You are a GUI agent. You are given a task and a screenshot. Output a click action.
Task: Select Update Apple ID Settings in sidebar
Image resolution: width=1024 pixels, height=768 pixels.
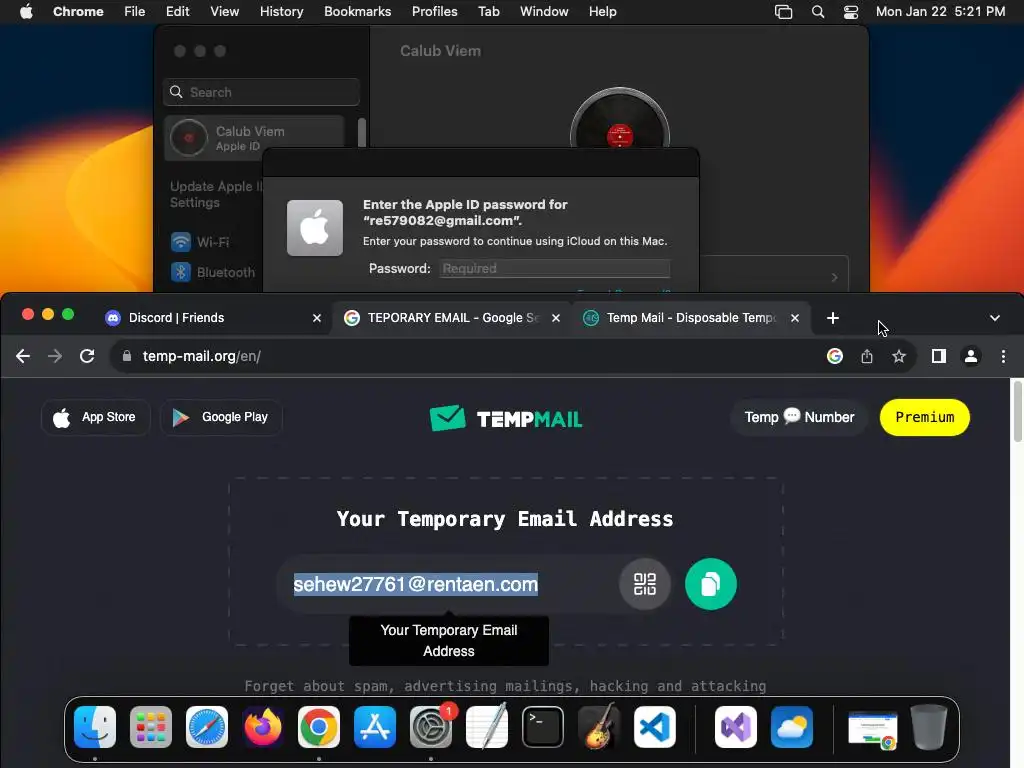click(216, 195)
